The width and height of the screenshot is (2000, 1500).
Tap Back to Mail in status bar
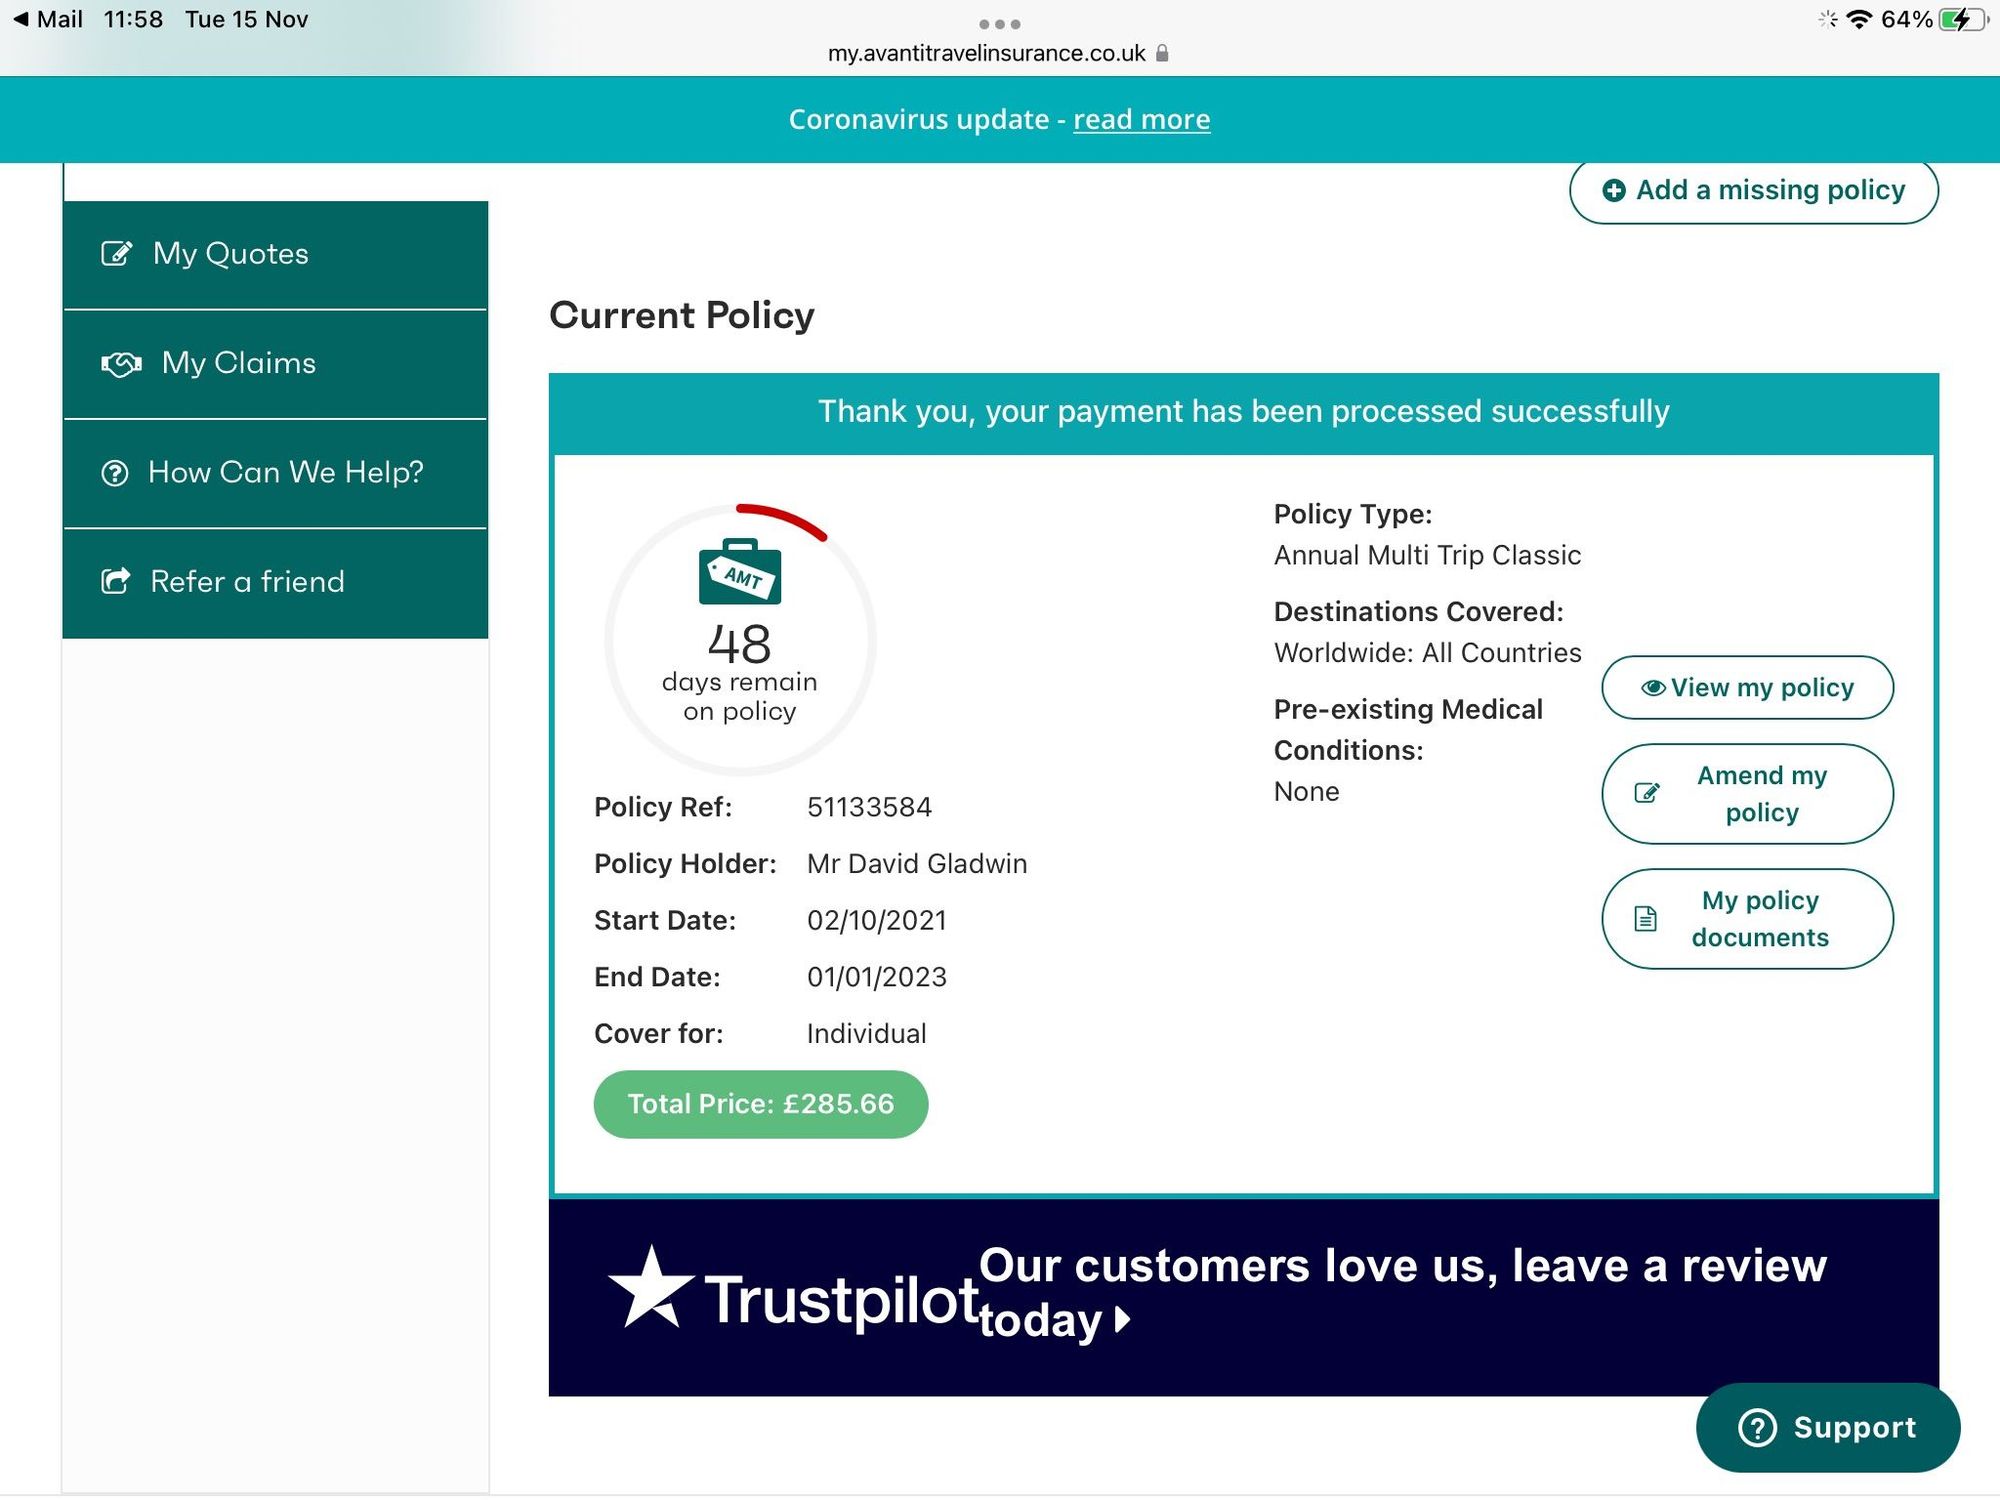[48, 20]
